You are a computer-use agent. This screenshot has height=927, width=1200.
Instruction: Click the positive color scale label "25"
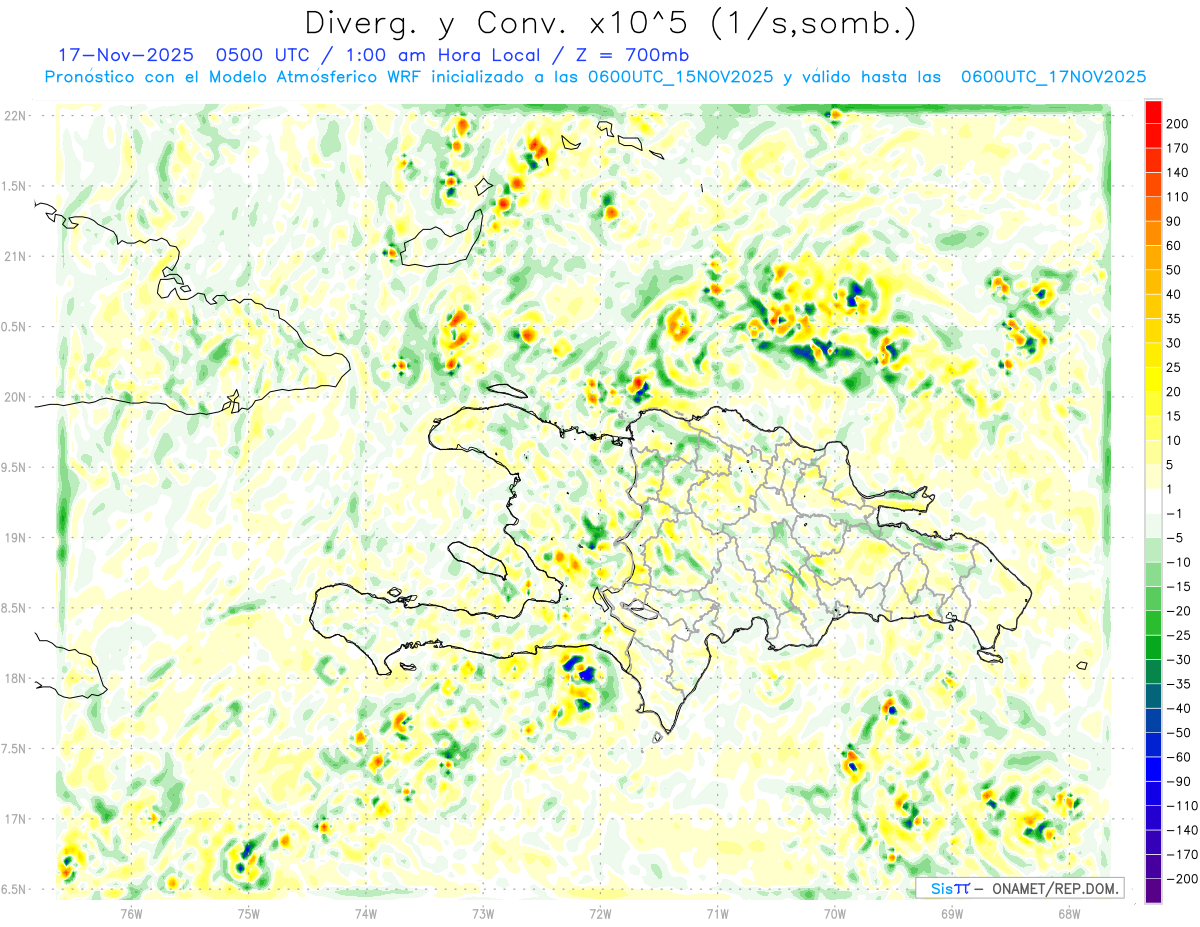[1175, 367]
